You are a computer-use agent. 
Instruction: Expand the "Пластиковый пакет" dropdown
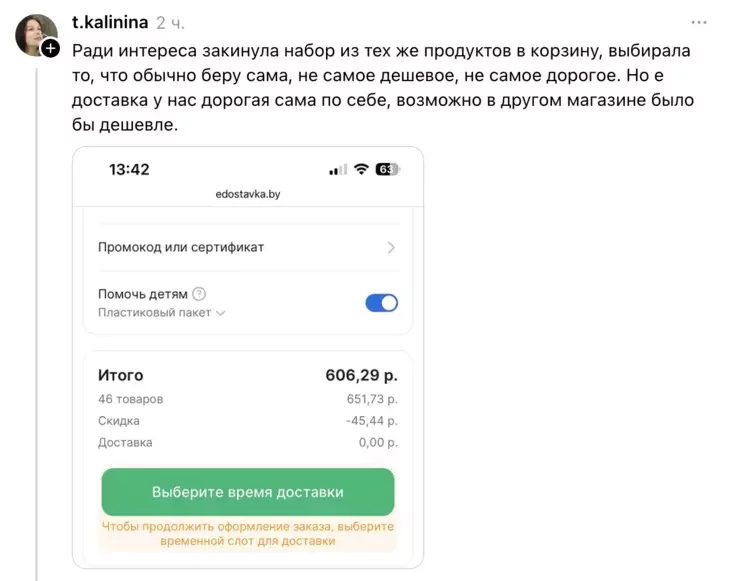[161, 312]
